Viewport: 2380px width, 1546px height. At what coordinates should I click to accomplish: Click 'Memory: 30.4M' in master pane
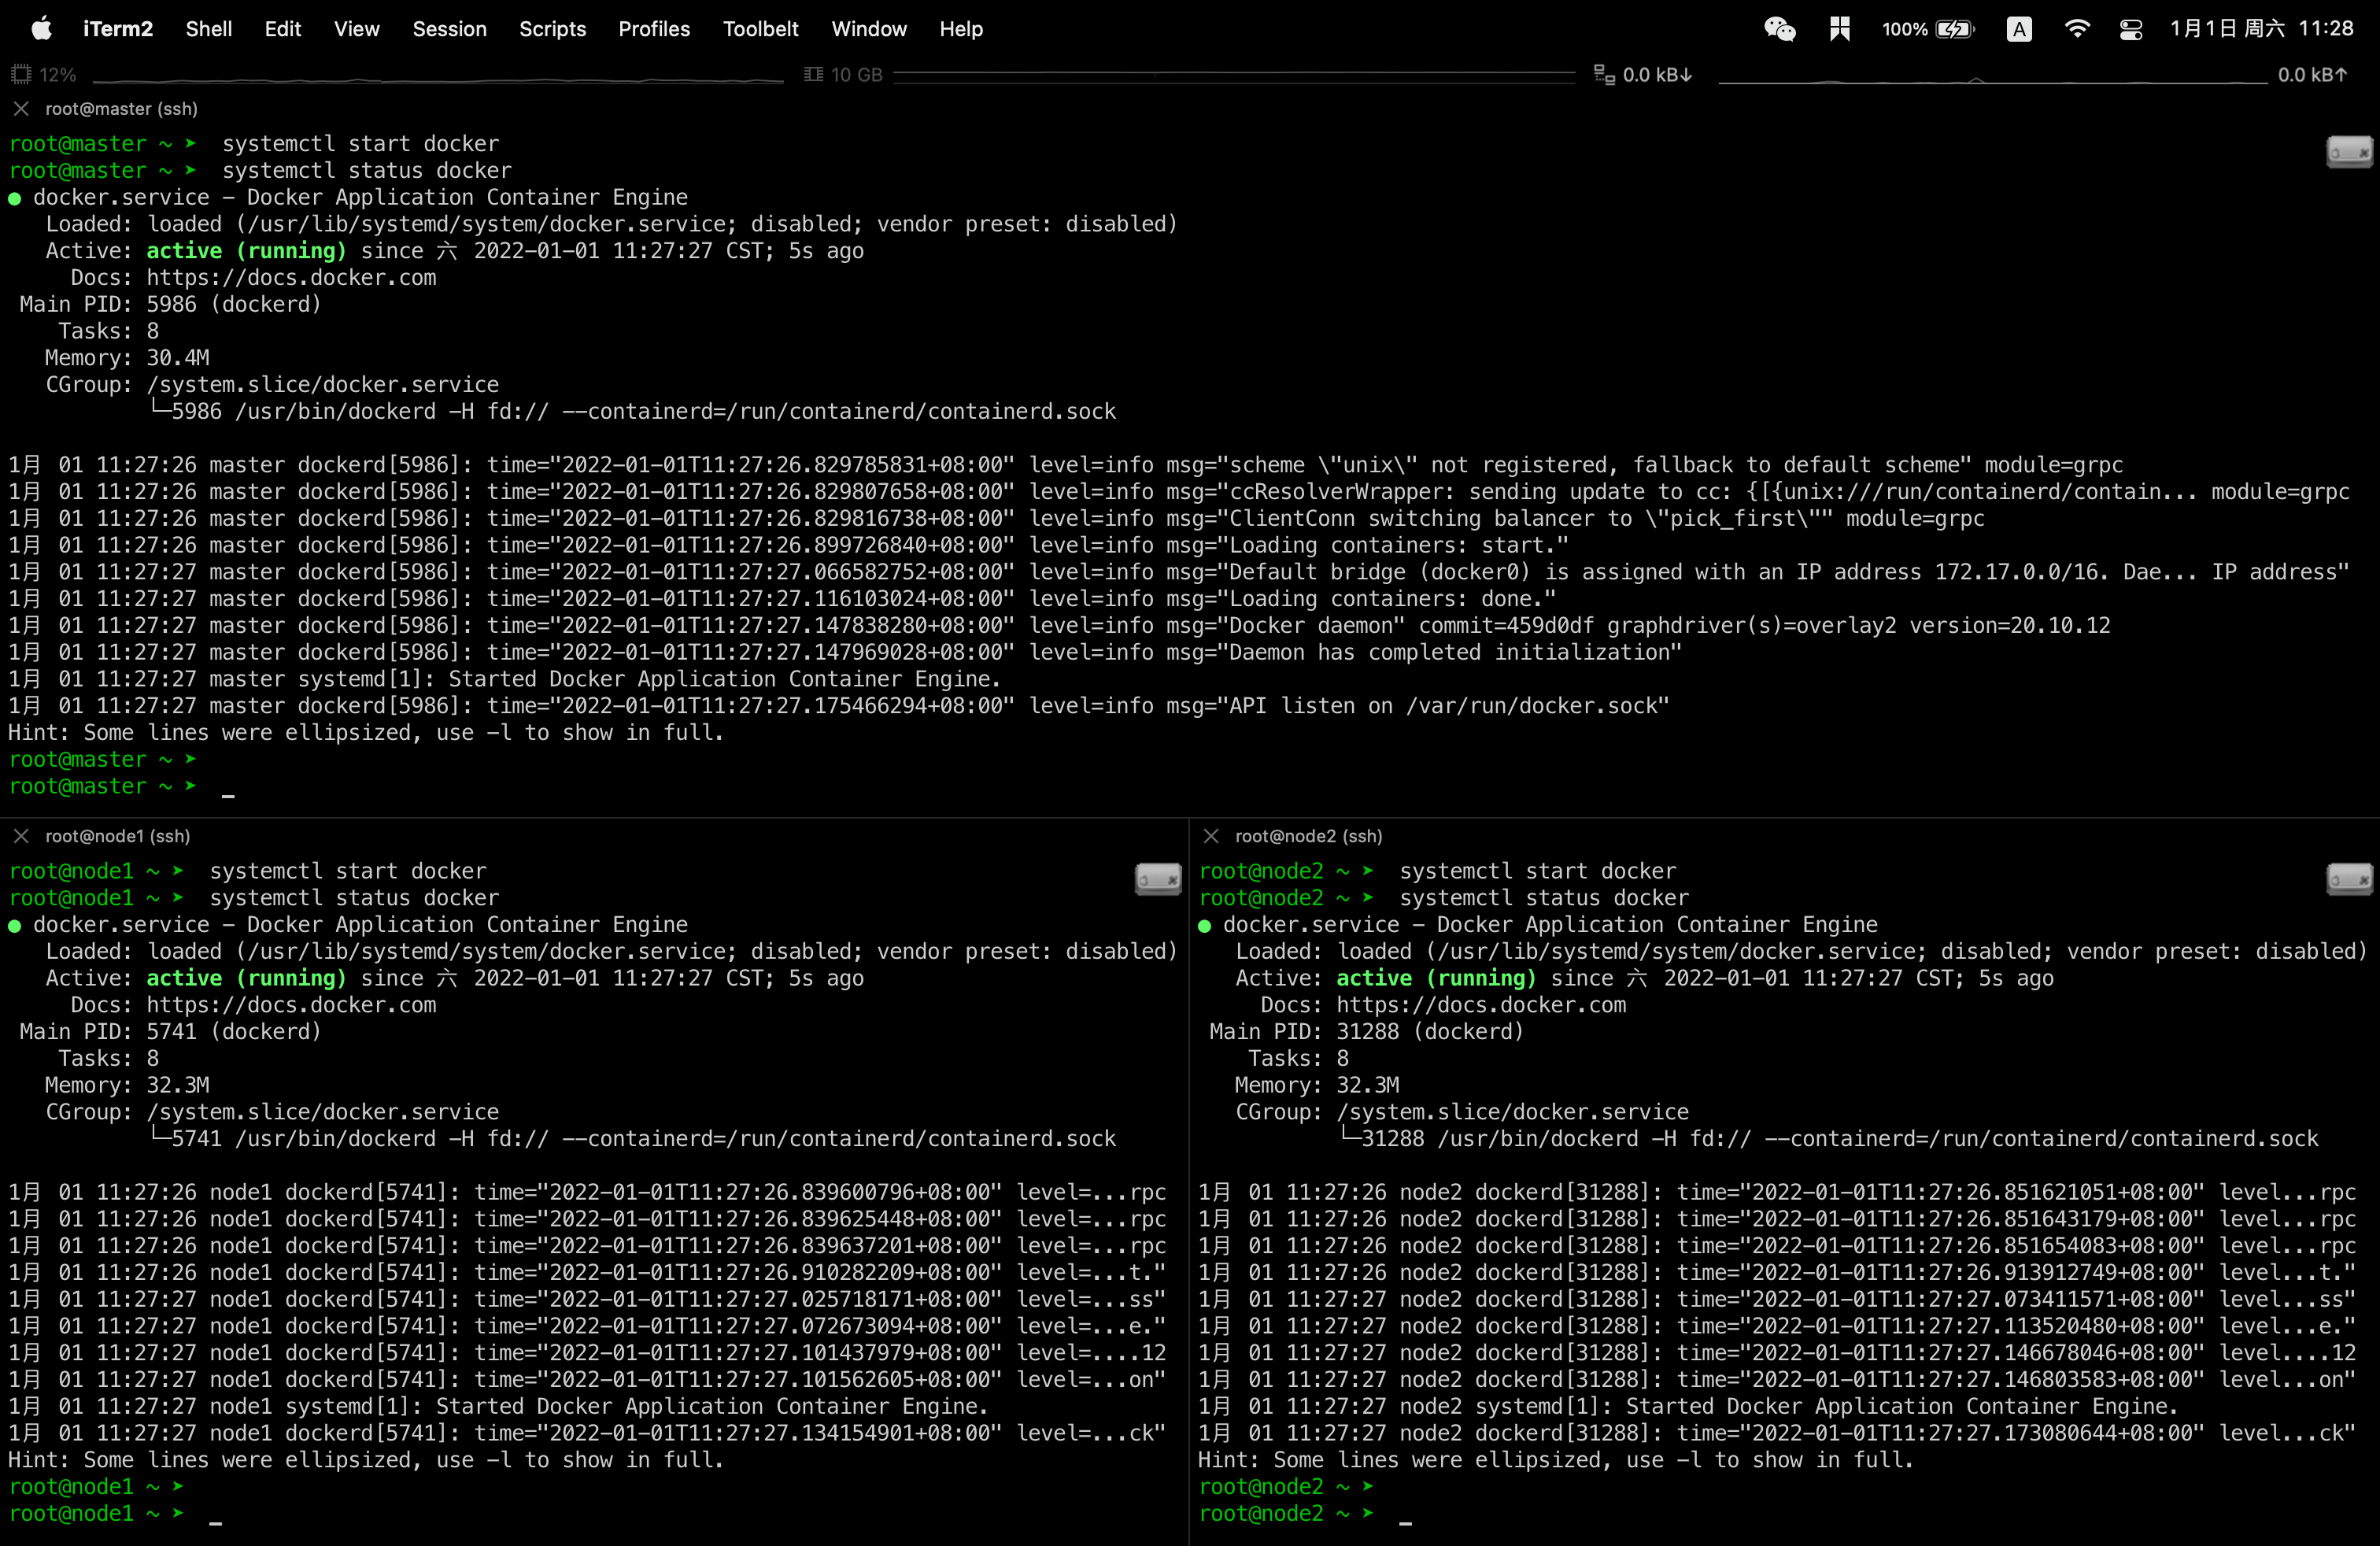(127, 357)
